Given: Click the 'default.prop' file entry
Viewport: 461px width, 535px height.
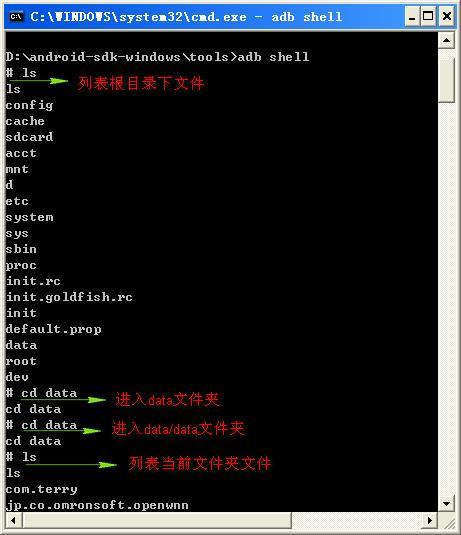Looking at the screenshot, I should pos(54,329).
